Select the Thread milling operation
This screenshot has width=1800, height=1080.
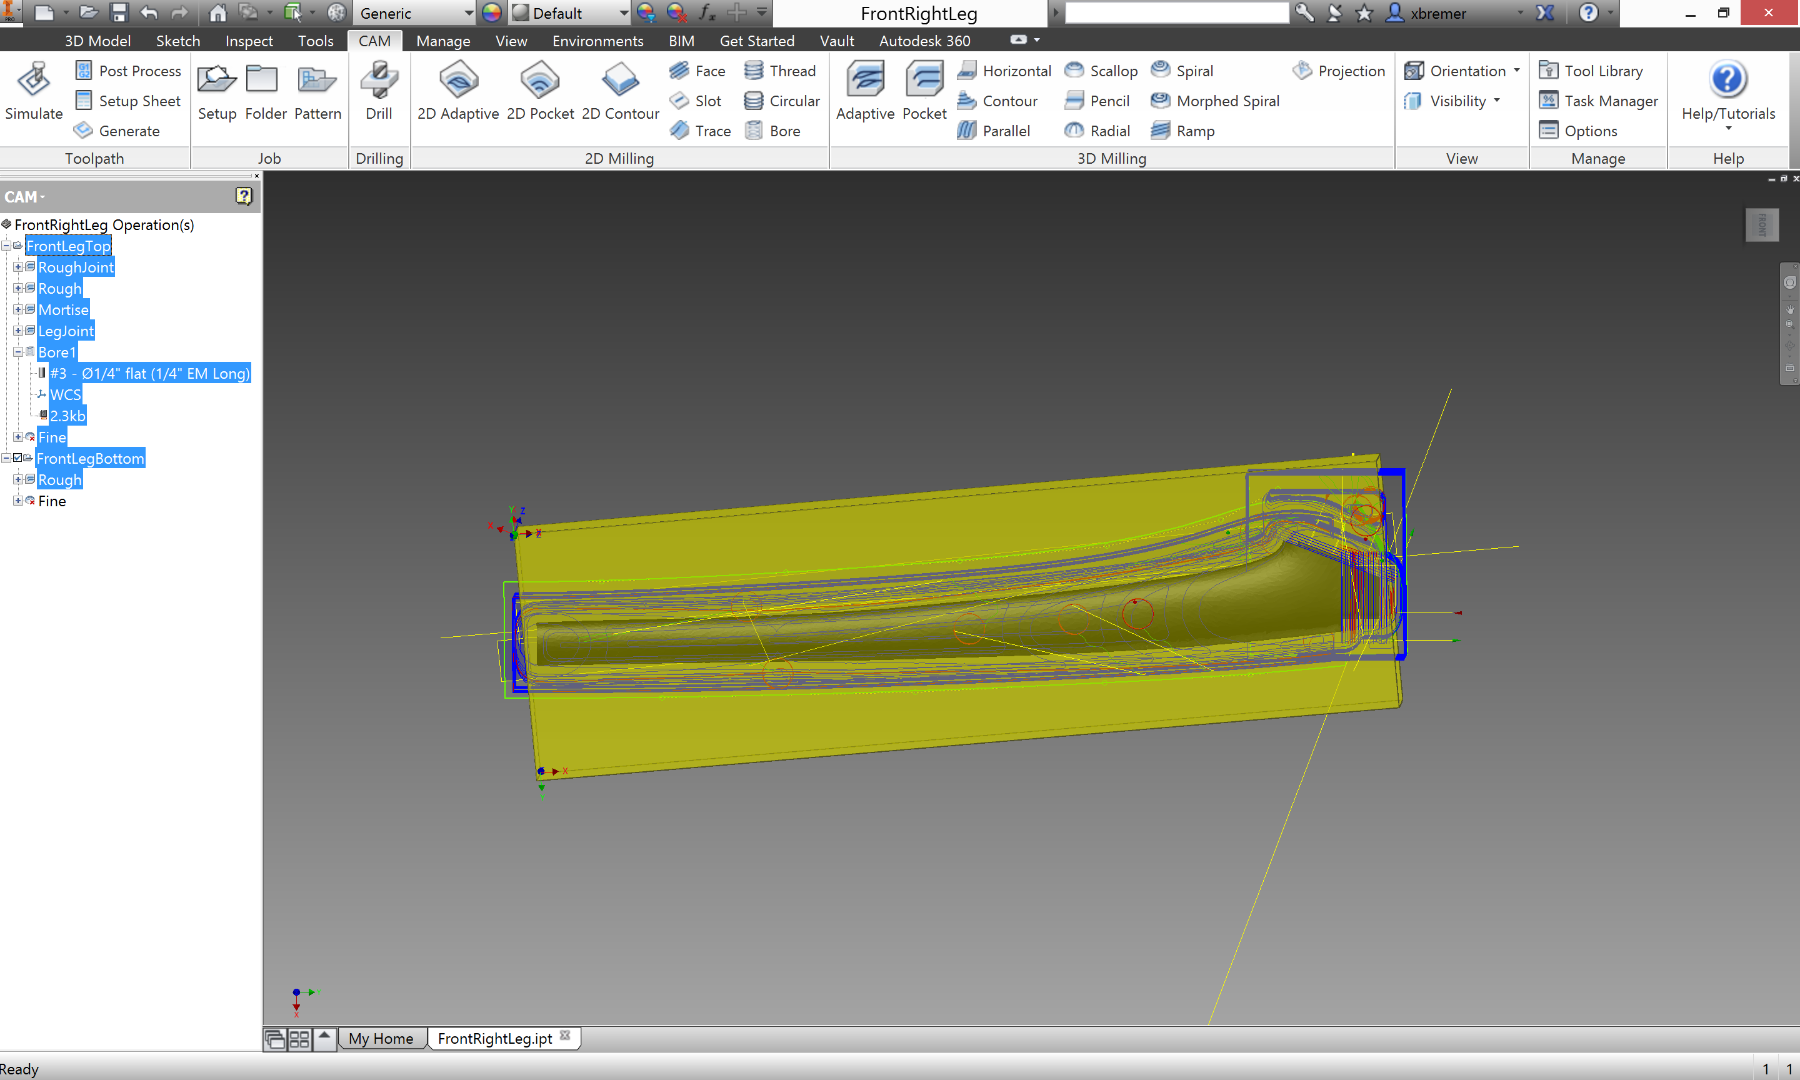click(x=780, y=71)
